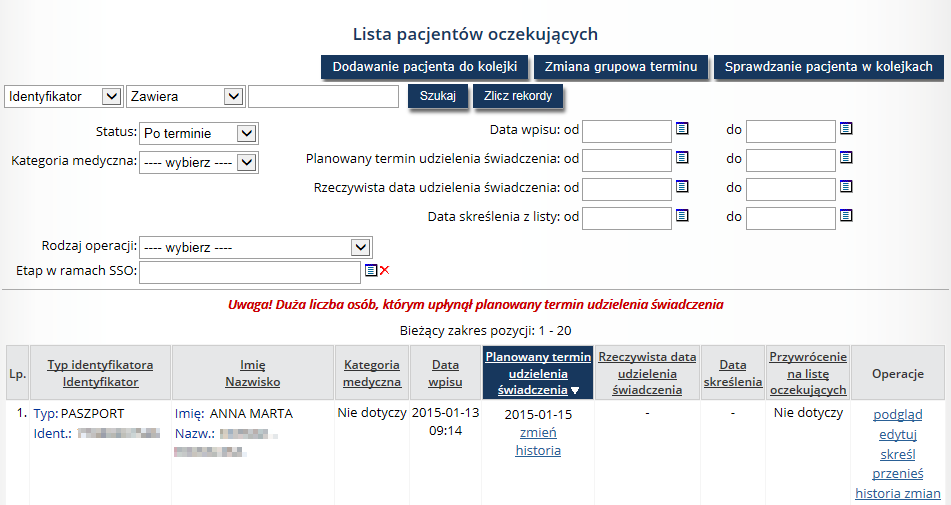Open historia zmian for Anna Marta row
This screenshot has width=951, height=505.
pyautogui.click(x=898, y=493)
